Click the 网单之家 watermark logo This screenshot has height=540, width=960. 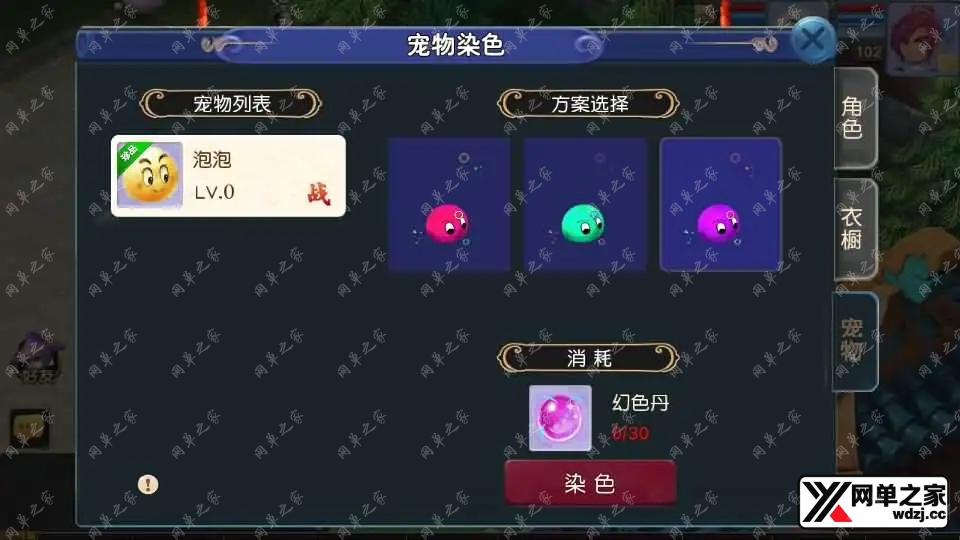[x=875, y=502]
